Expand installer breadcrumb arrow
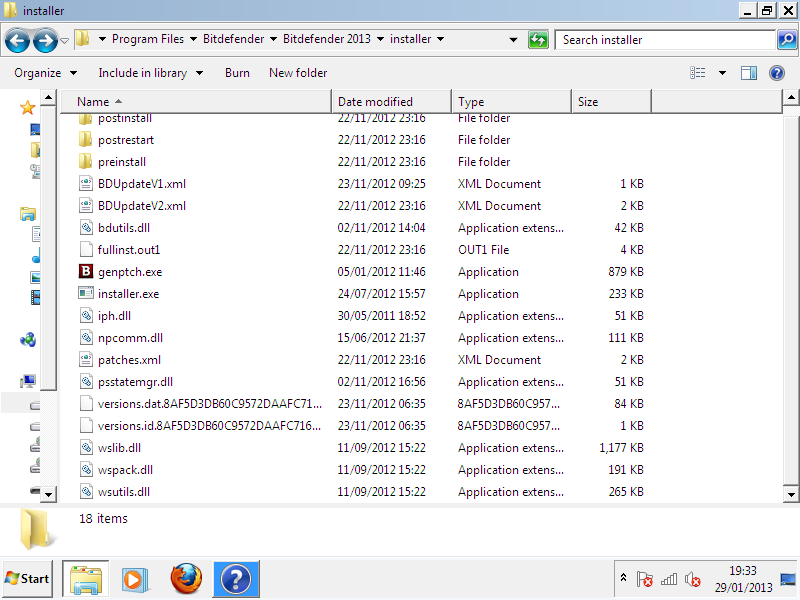Viewport: 800px width, 600px height. pos(440,39)
